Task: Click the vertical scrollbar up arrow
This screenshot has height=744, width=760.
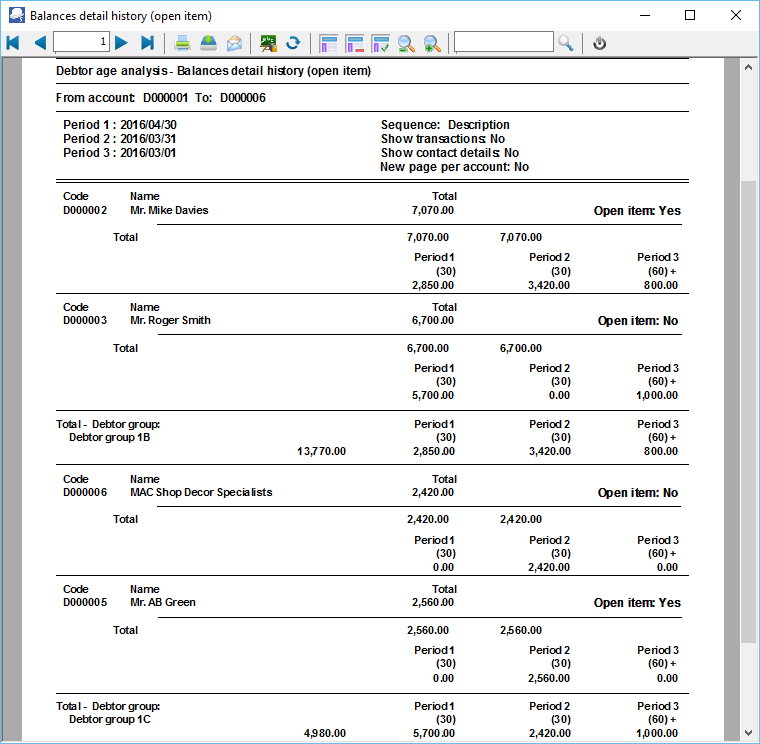Action: coord(749,67)
